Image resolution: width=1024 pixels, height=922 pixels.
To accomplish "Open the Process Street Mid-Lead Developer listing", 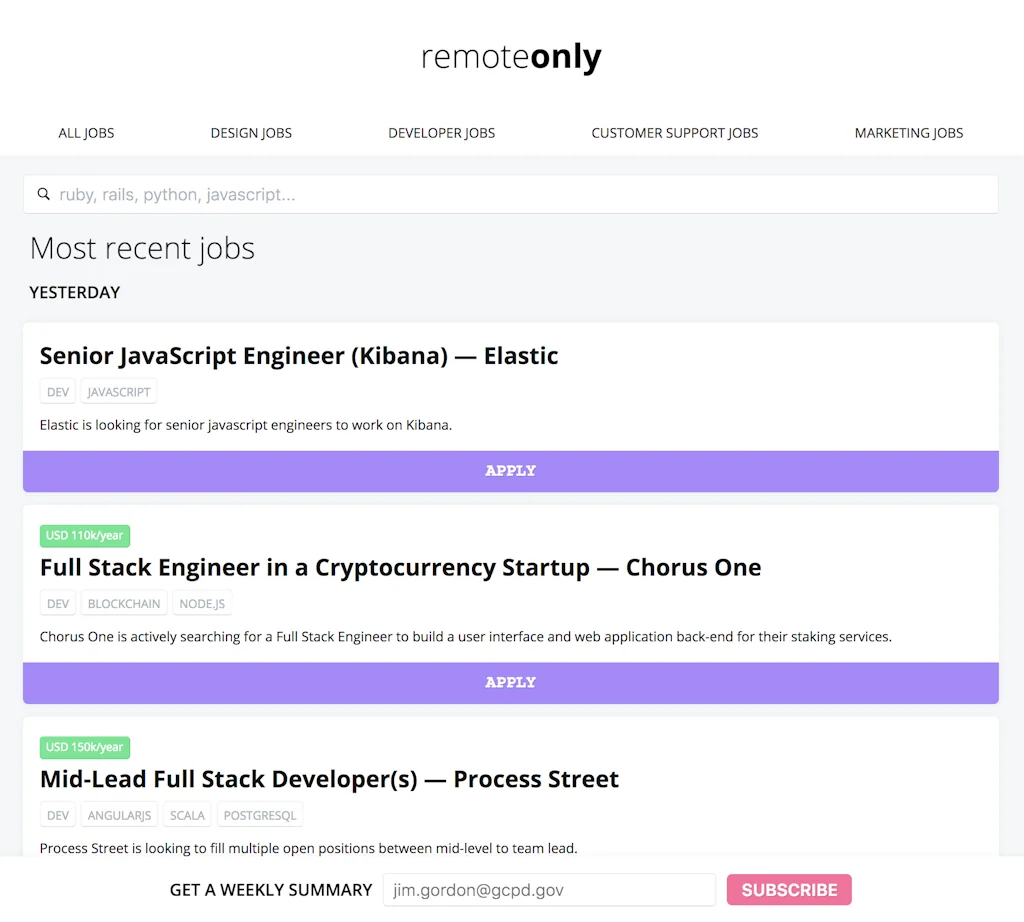I will (329, 779).
